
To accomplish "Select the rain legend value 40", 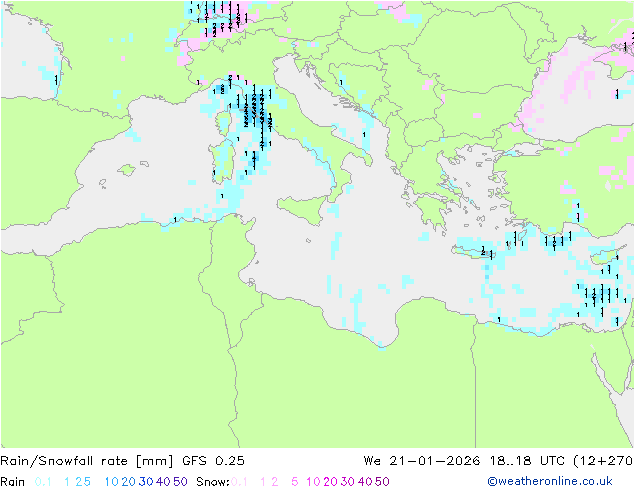I will coord(163,482).
